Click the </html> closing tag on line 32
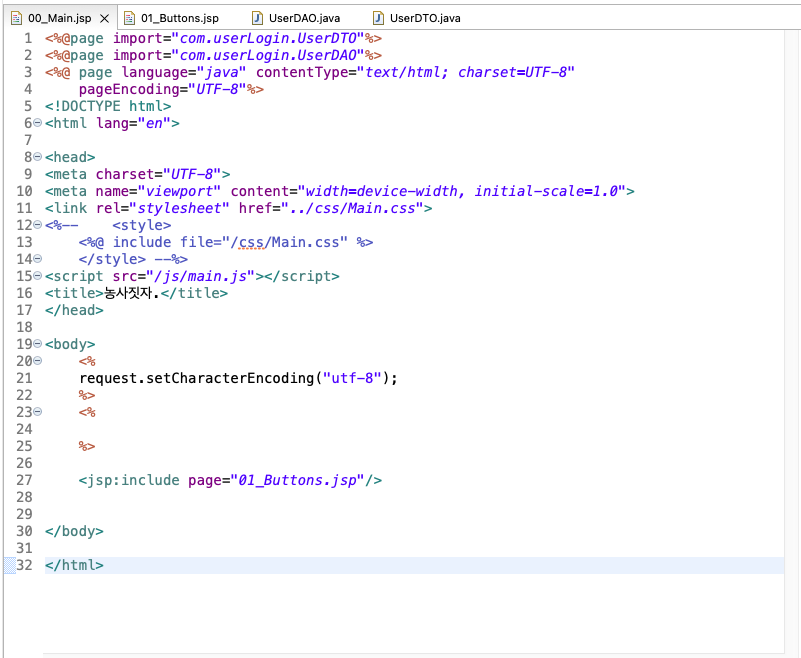The width and height of the screenshot is (801, 658). point(74,565)
